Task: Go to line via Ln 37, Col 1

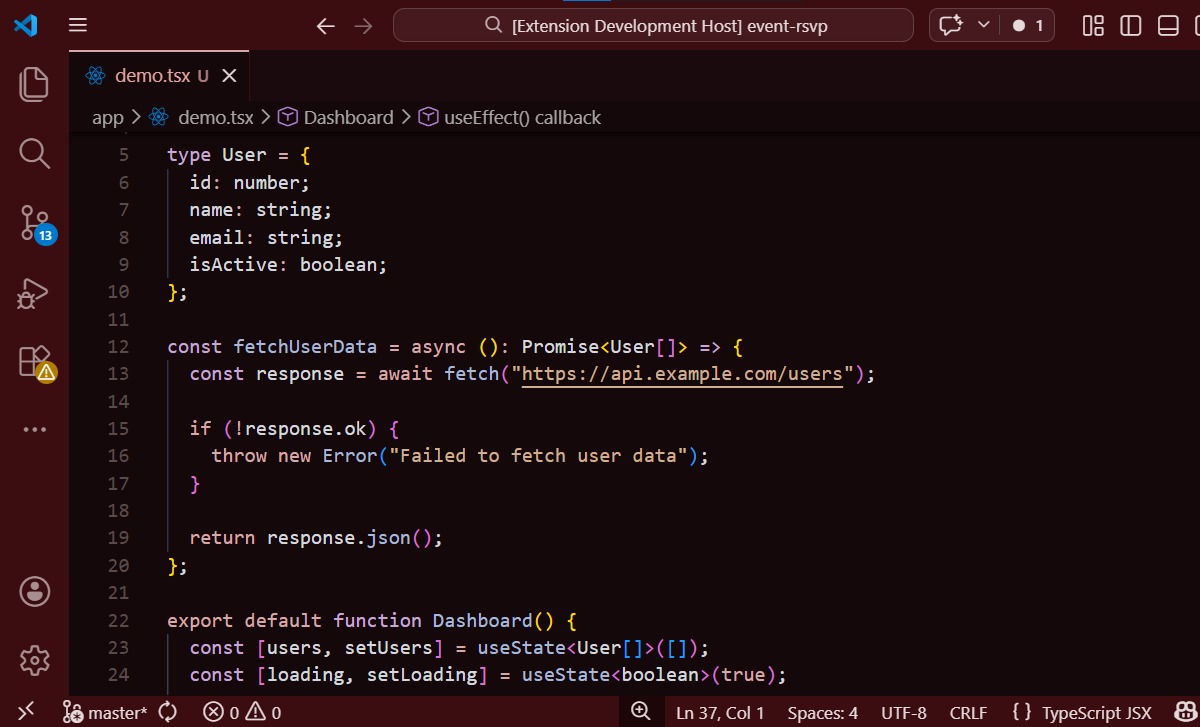Action: (x=720, y=712)
